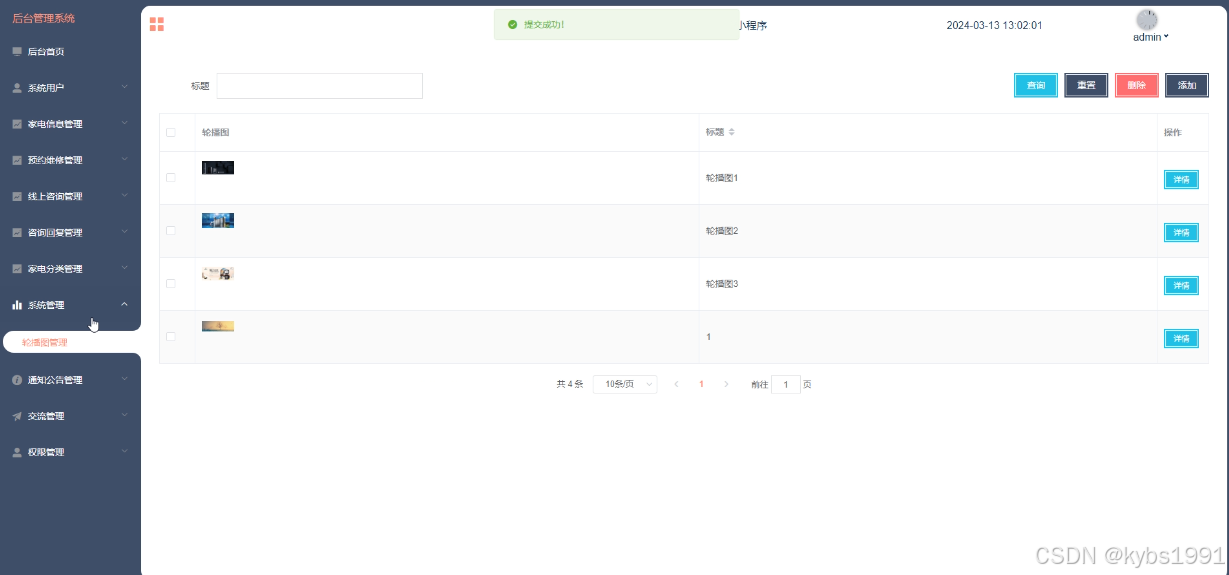Click the orange grid icon in the top bar
The width and height of the screenshot is (1229, 575).
click(157, 24)
